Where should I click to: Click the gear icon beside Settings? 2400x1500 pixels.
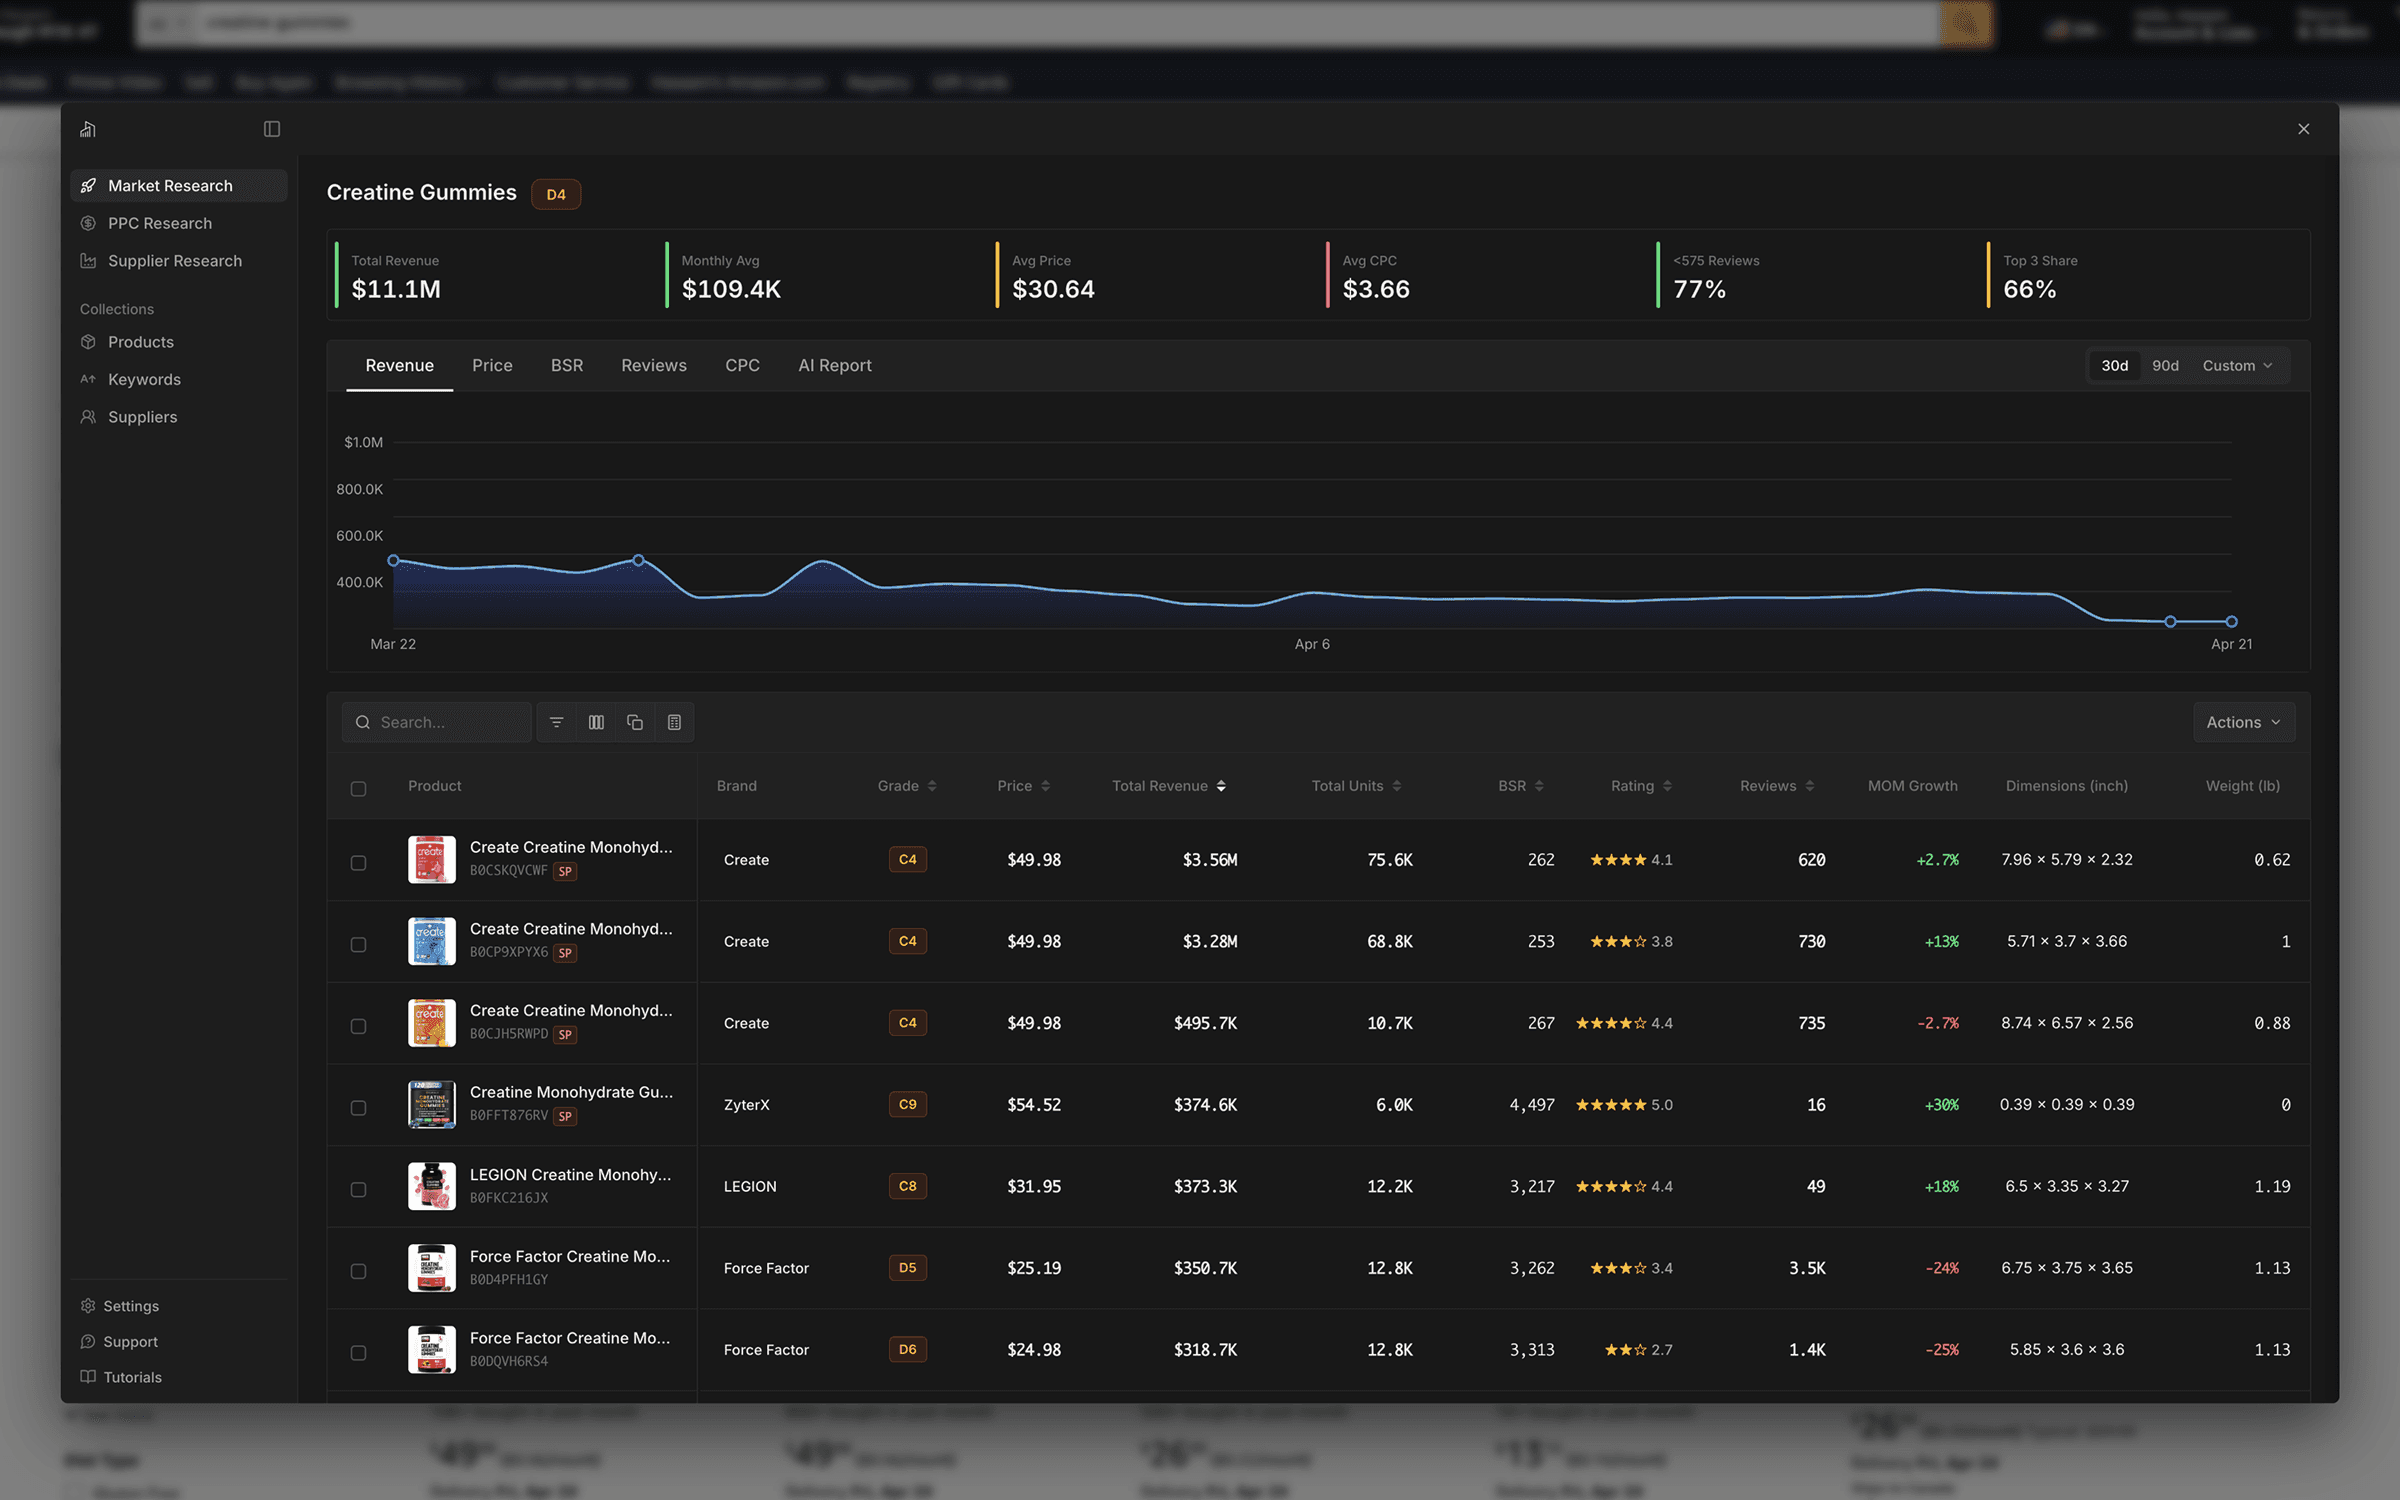88,1306
